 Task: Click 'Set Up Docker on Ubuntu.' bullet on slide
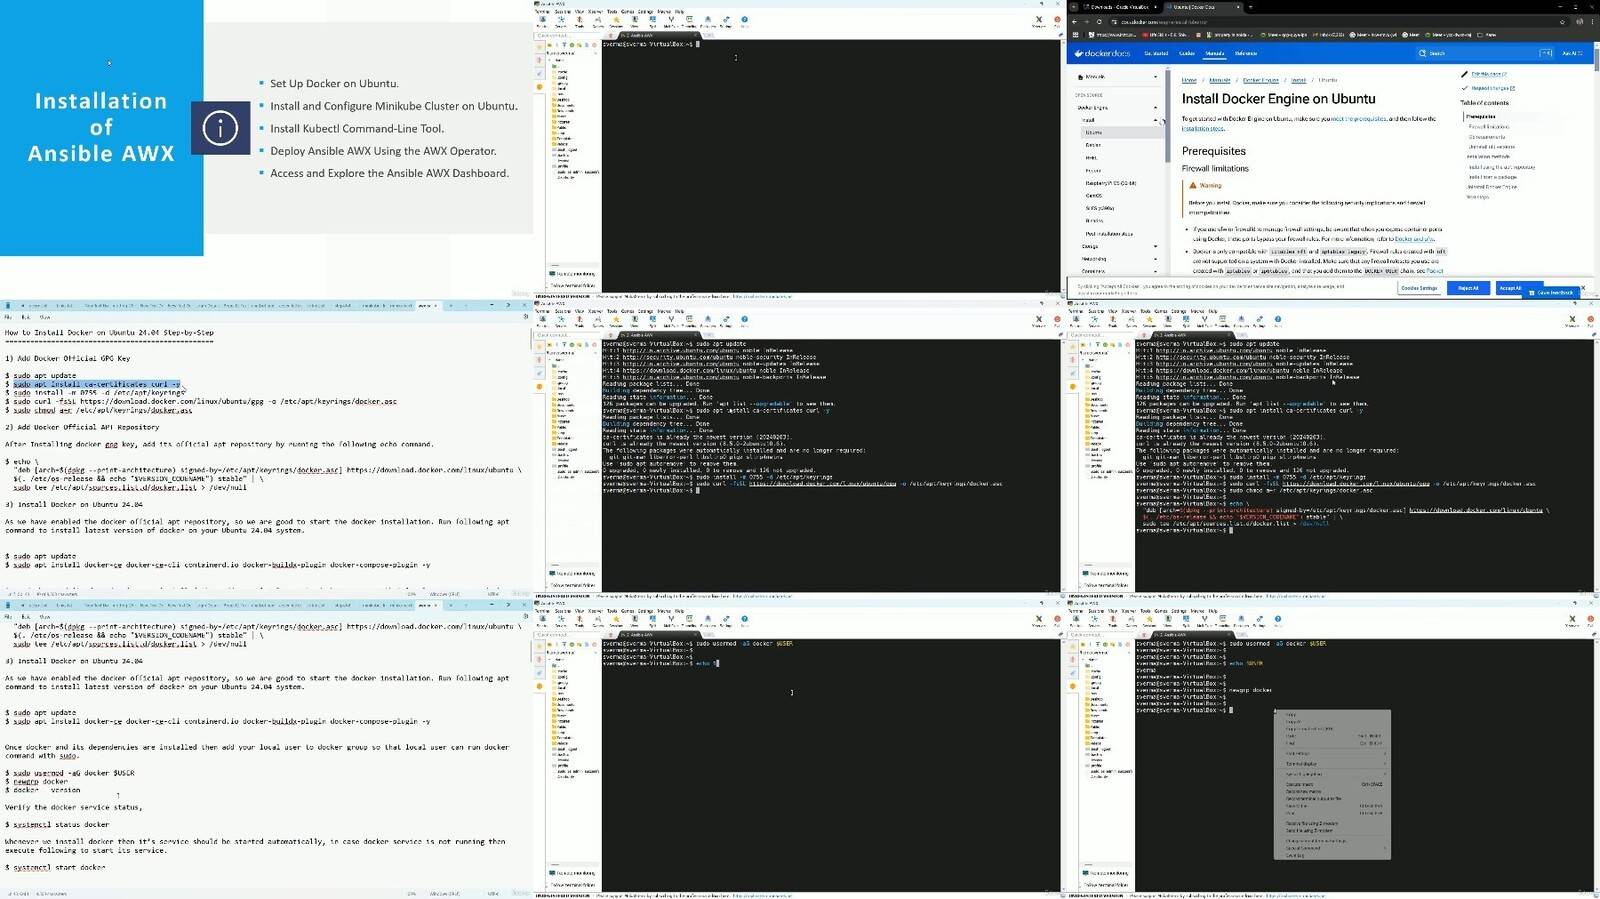(334, 84)
